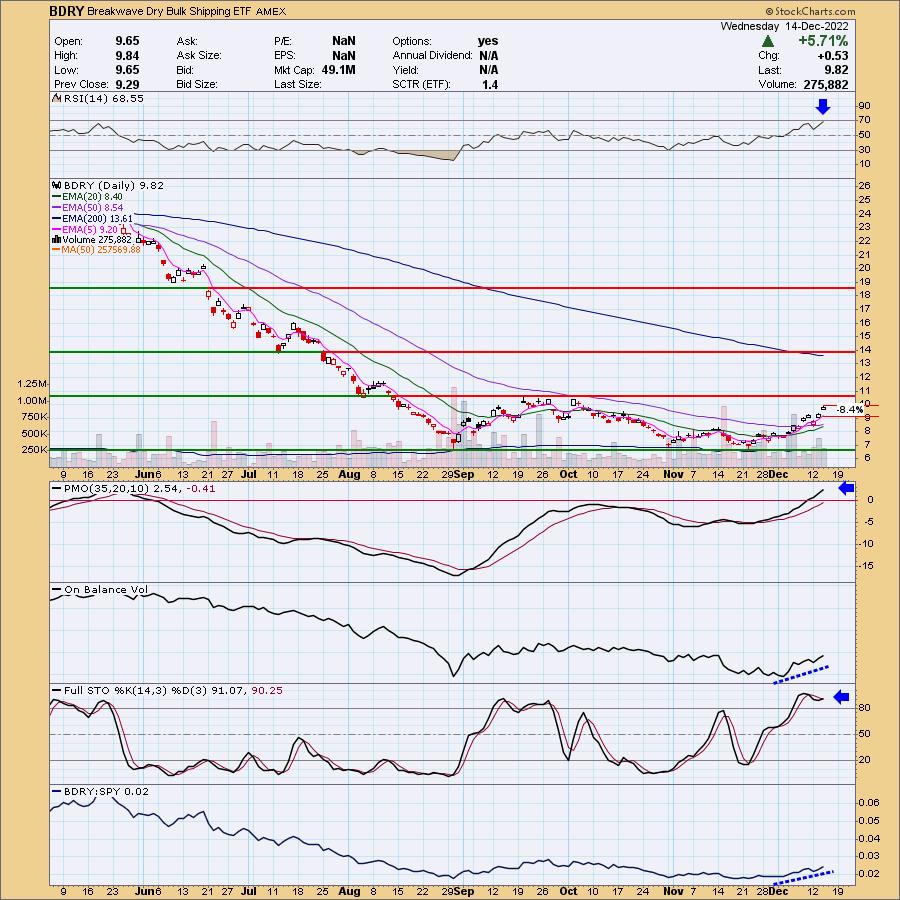
Task: Click the High value 9.84
Action: 127,56
